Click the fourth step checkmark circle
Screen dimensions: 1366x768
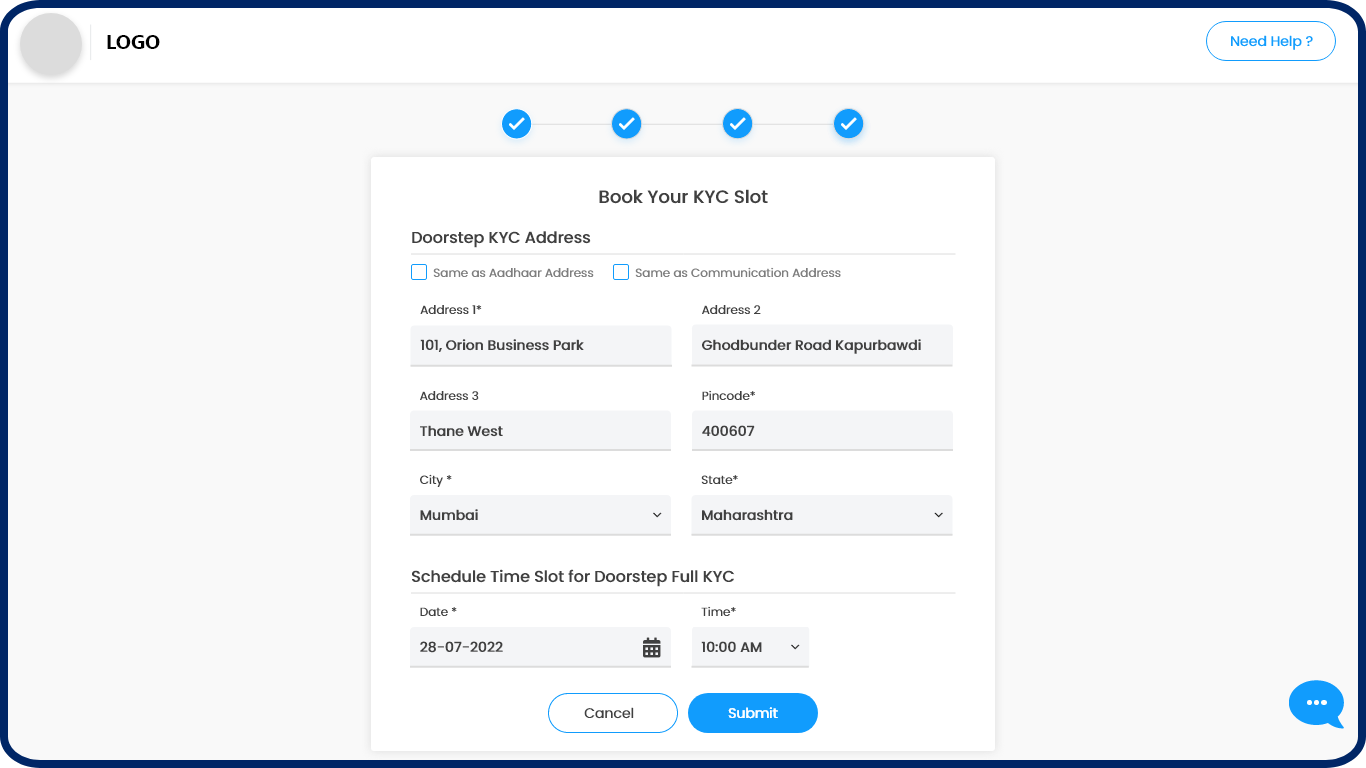click(848, 124)
